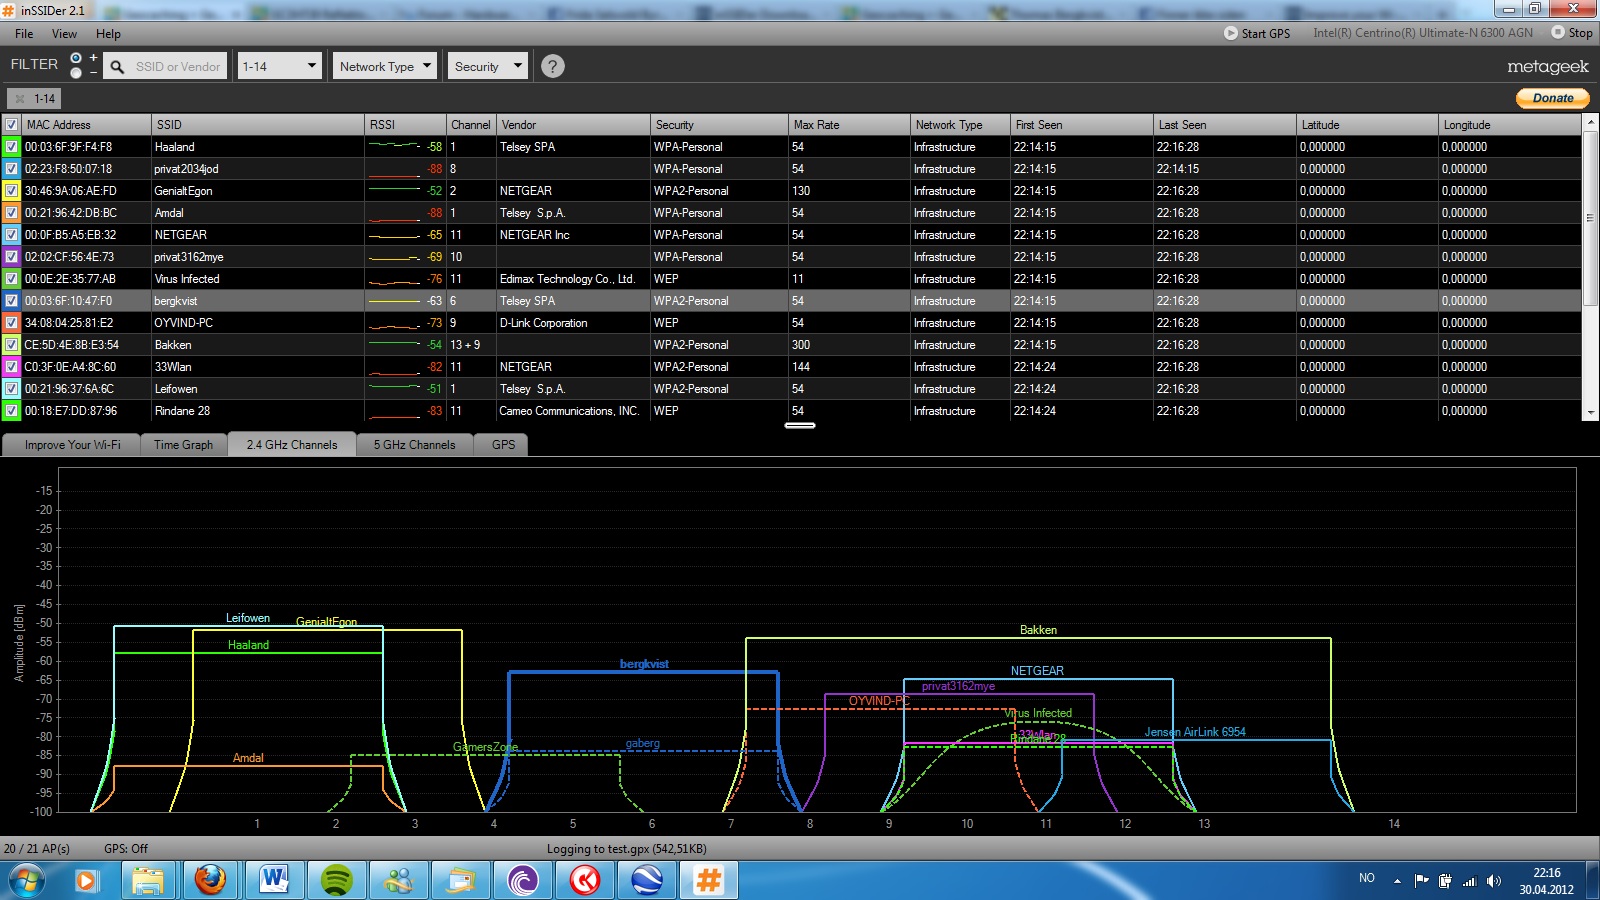The height and width of the screenshot is (900, 1600).
Task: Click the volume speaker tray icon
Action: click(x=1494, y=881)
